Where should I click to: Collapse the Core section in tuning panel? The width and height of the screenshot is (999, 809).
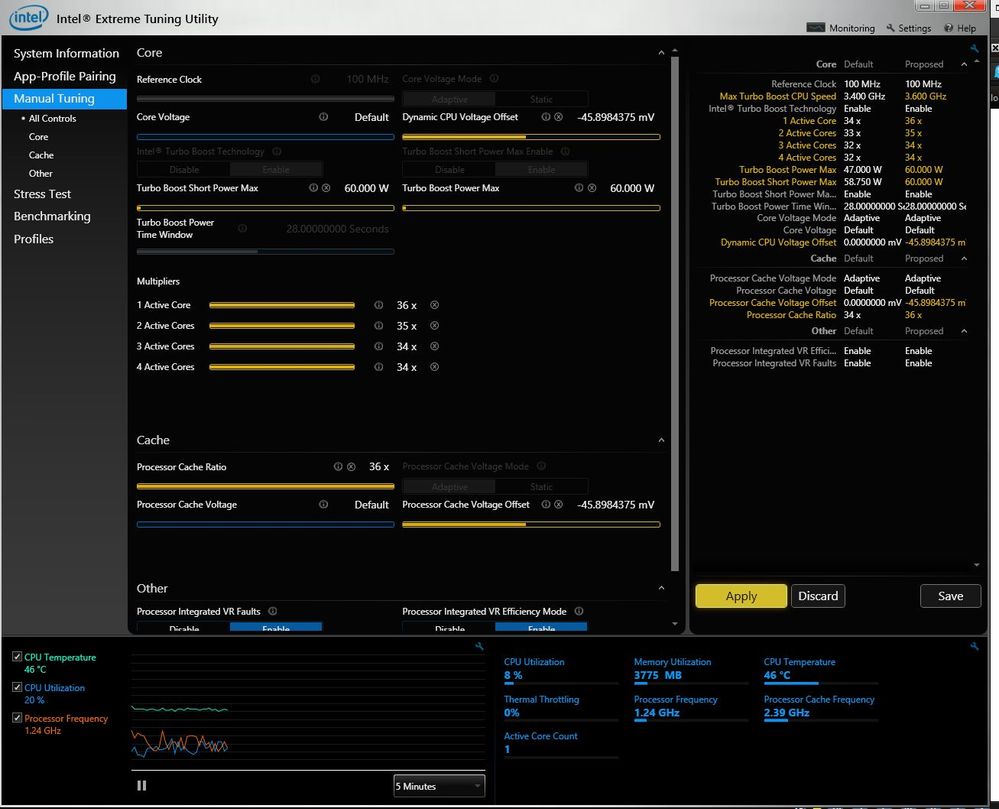pos(661,53)
